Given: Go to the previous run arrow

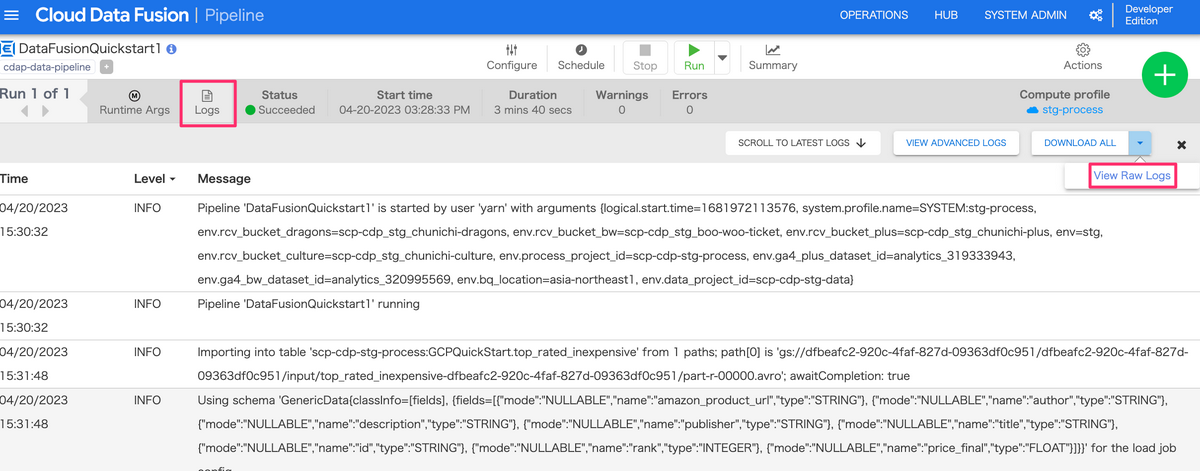Looking at the screenshot, I should (x=25, y=112).
